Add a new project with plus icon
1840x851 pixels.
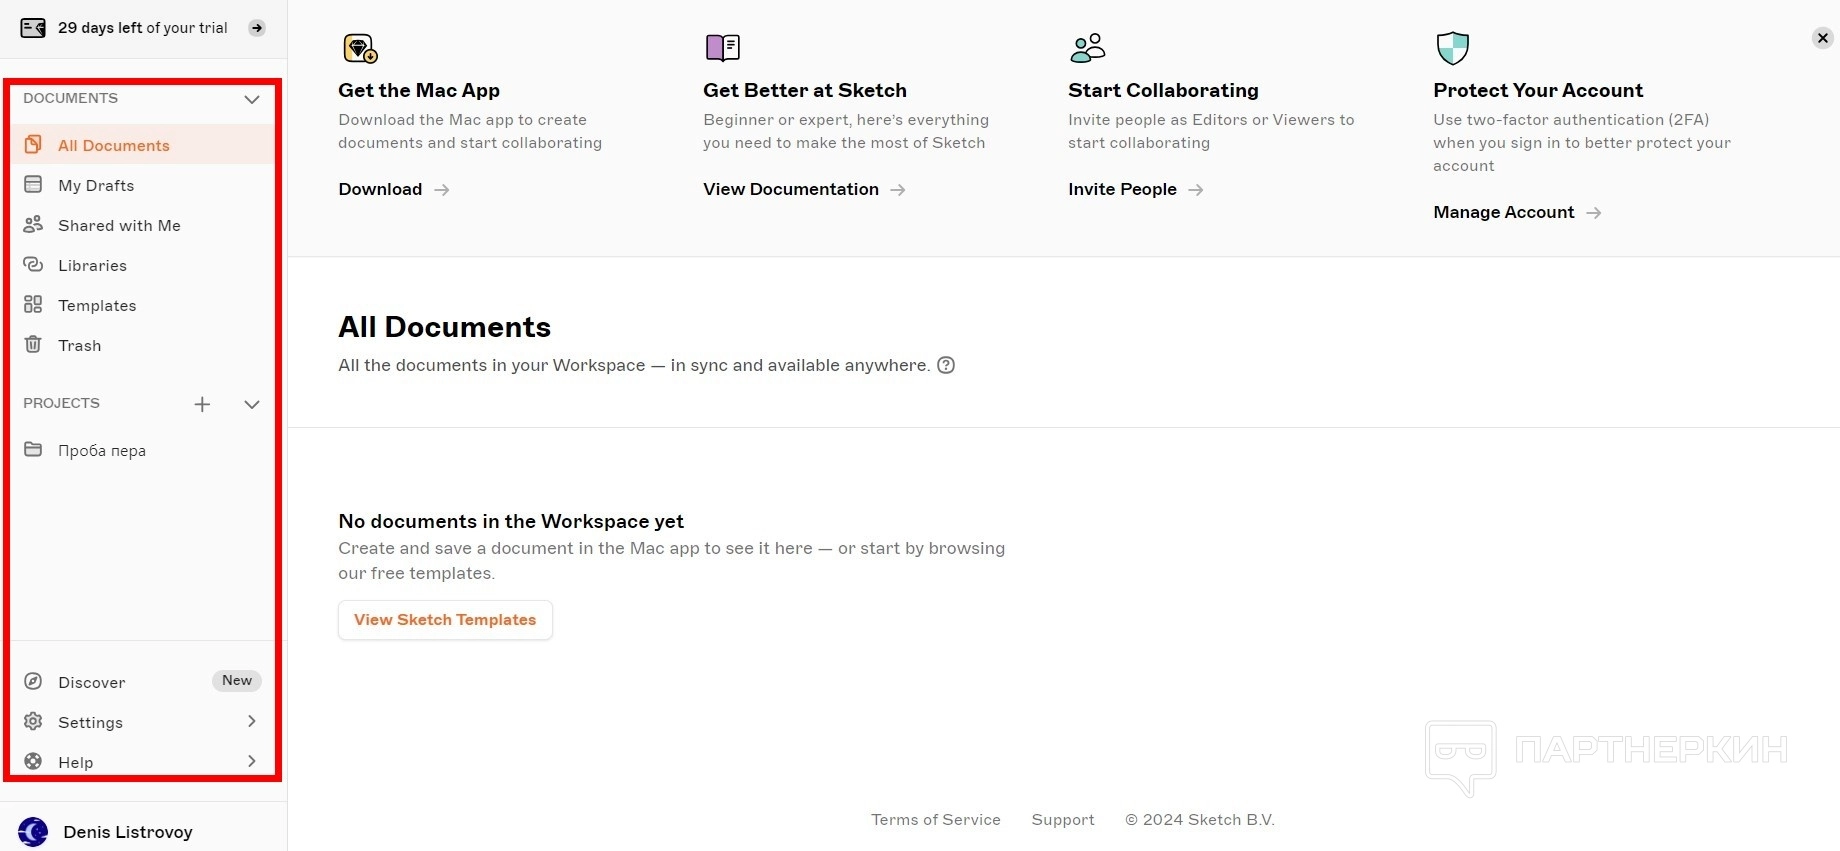pos(202,404)
